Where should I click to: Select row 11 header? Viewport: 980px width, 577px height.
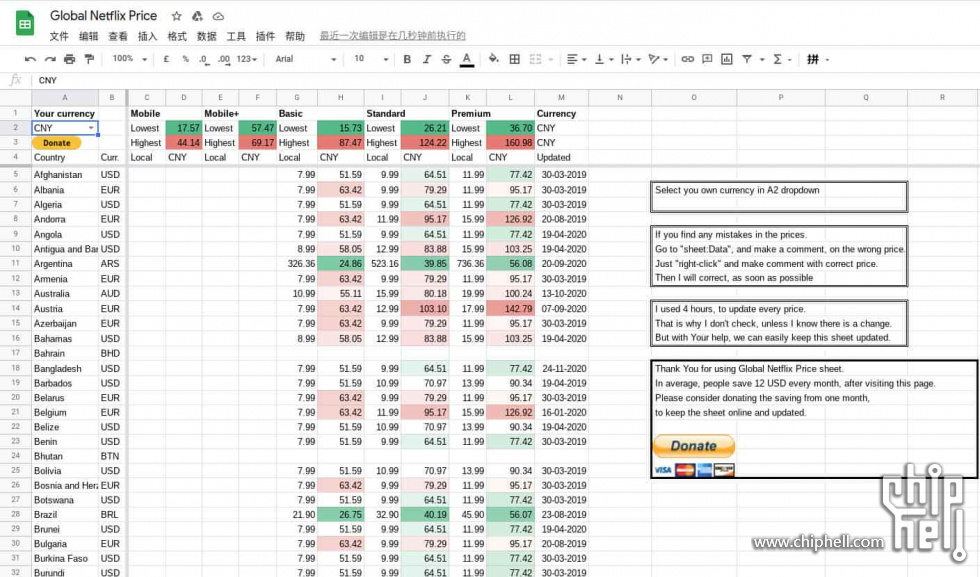[x=16, y=263]
